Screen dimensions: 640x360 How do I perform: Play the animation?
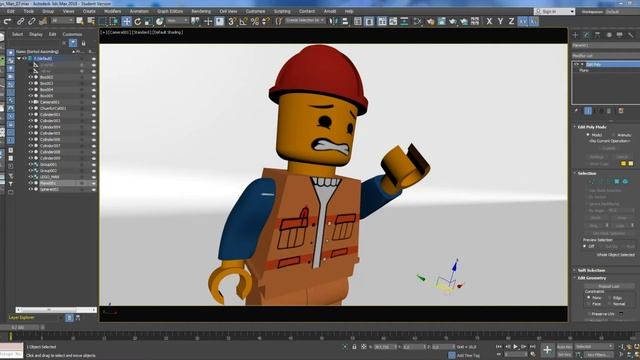click(516, 347)
